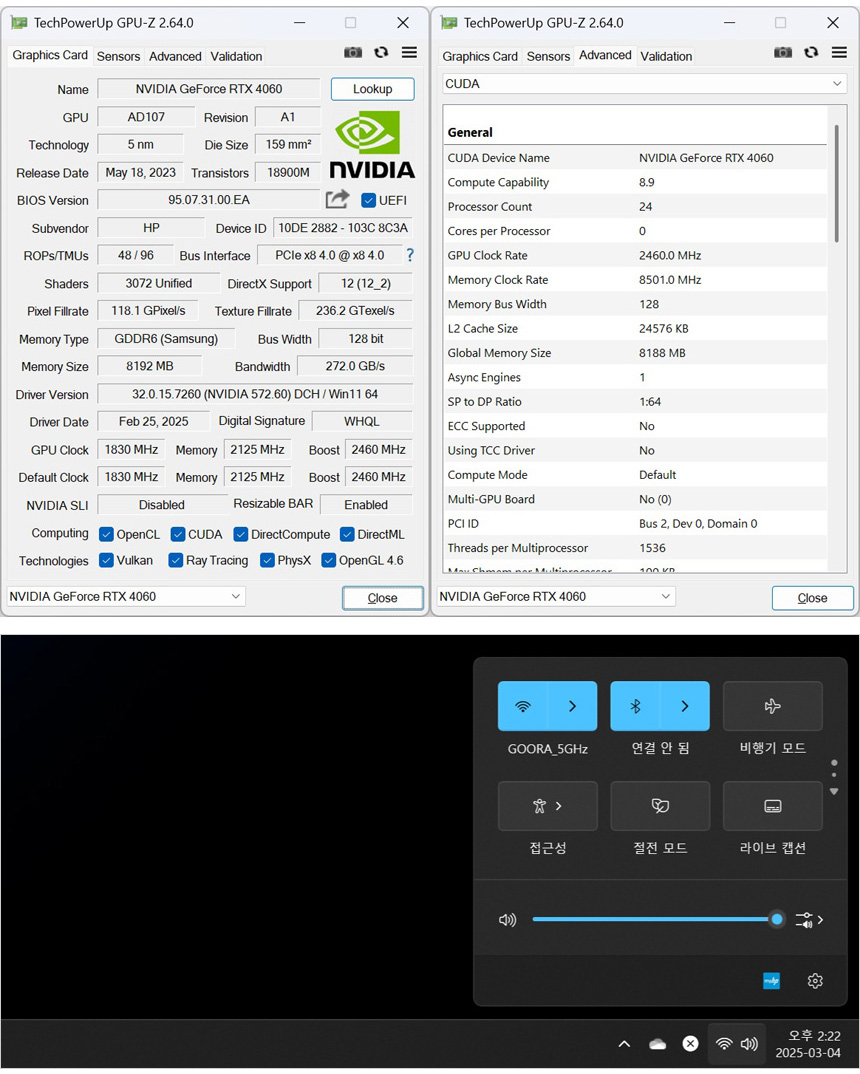This screenshot has height=1074, width=860.
Task: Switch to the Validation tab in right window
Action: (x=666, y=56)
